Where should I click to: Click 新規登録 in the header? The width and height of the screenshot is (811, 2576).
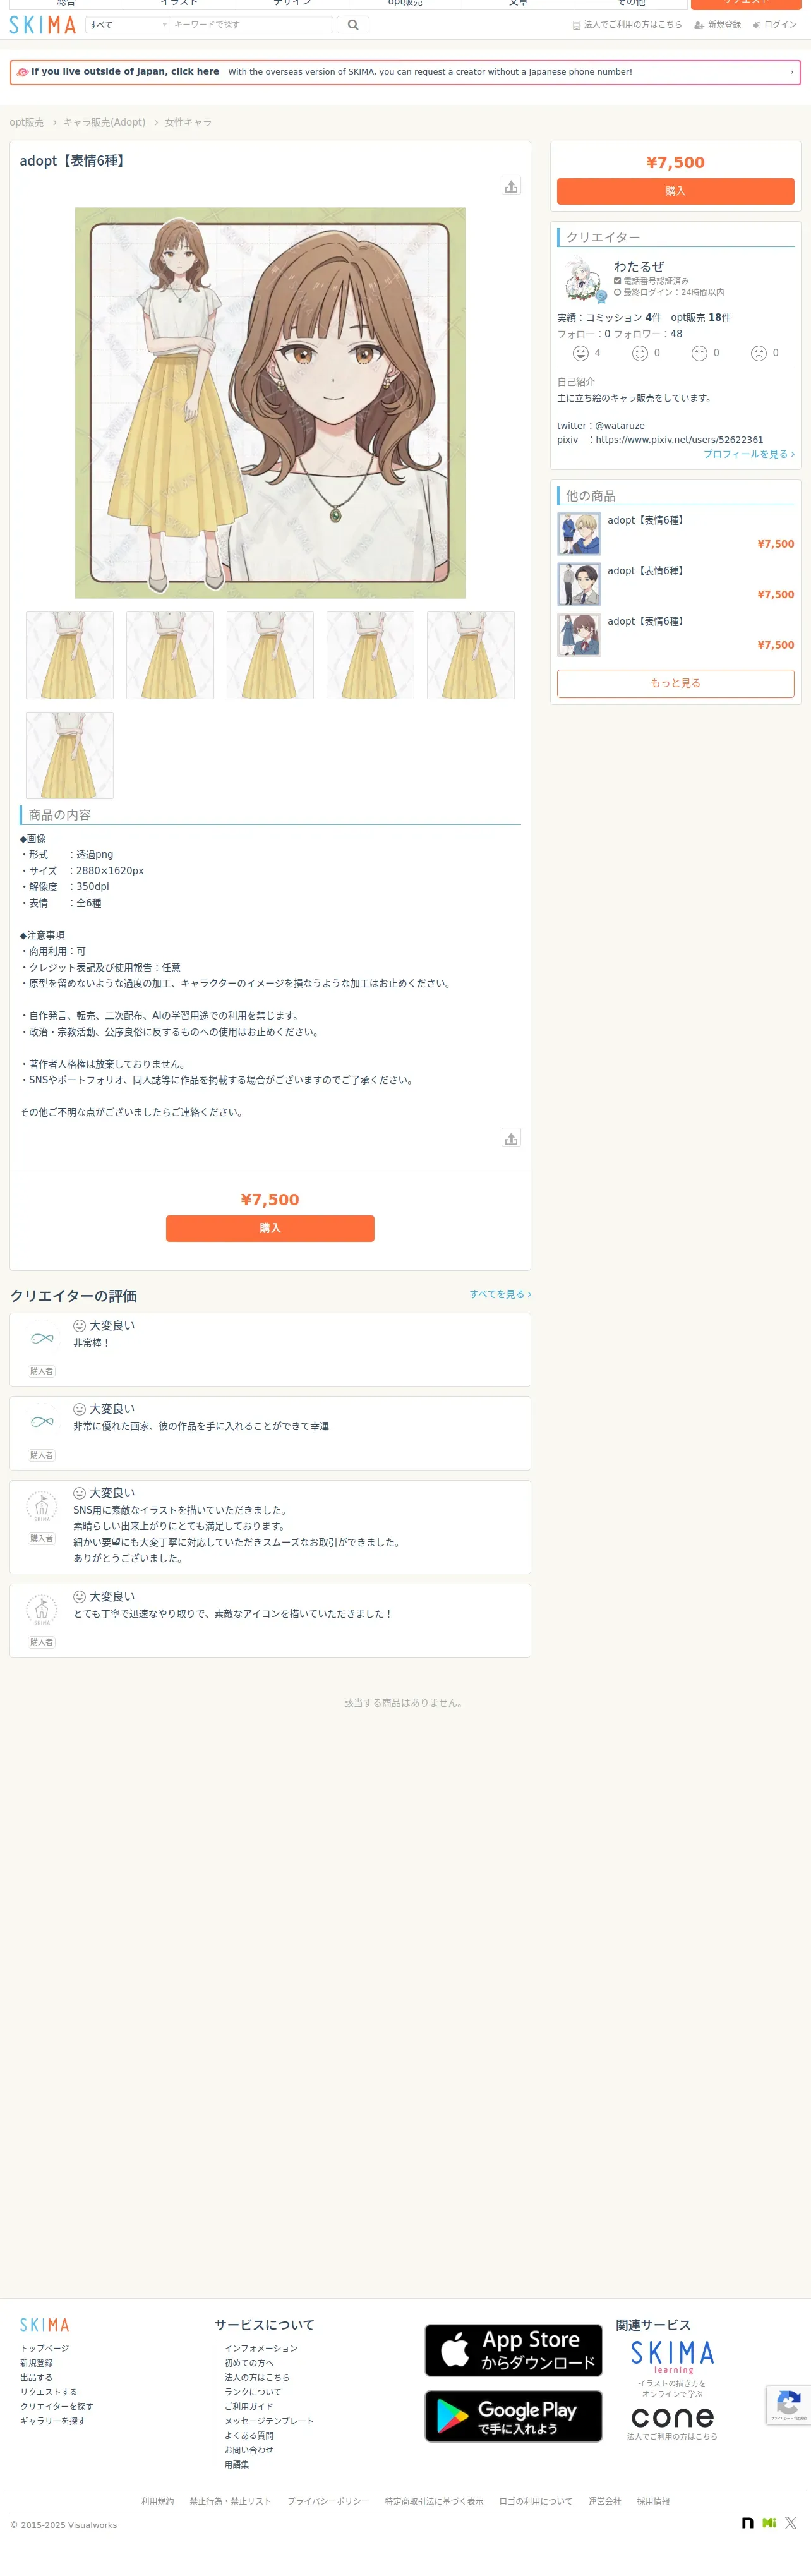pos(718,25)
